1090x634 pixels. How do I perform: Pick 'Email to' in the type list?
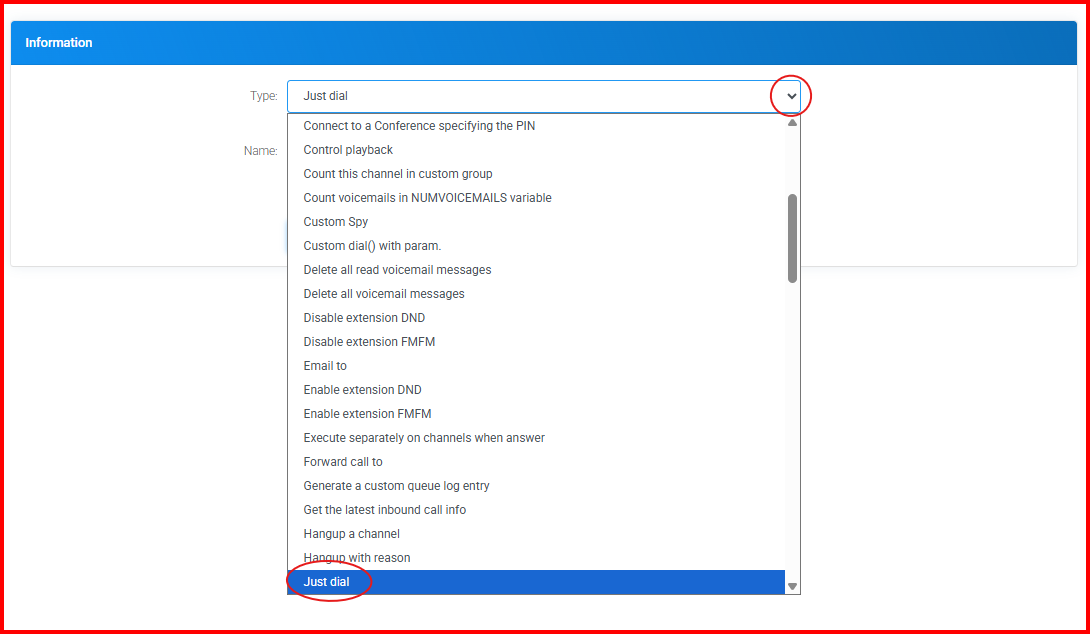325,366
